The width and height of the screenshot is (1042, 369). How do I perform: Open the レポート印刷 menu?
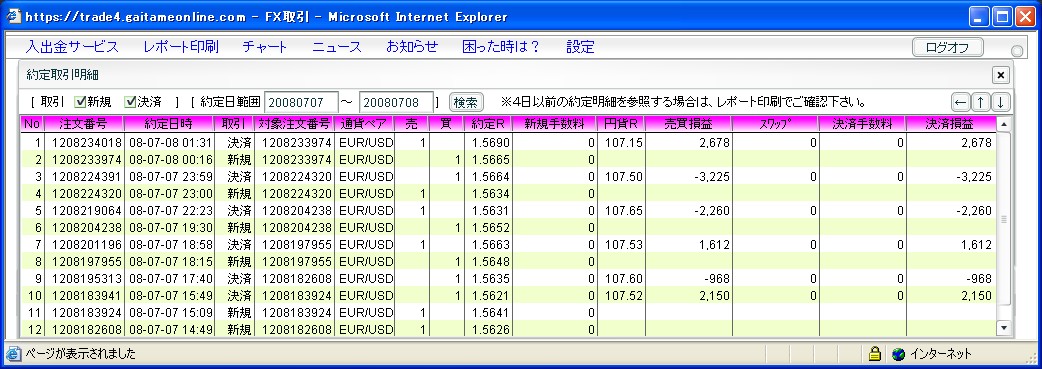(181, 47)
